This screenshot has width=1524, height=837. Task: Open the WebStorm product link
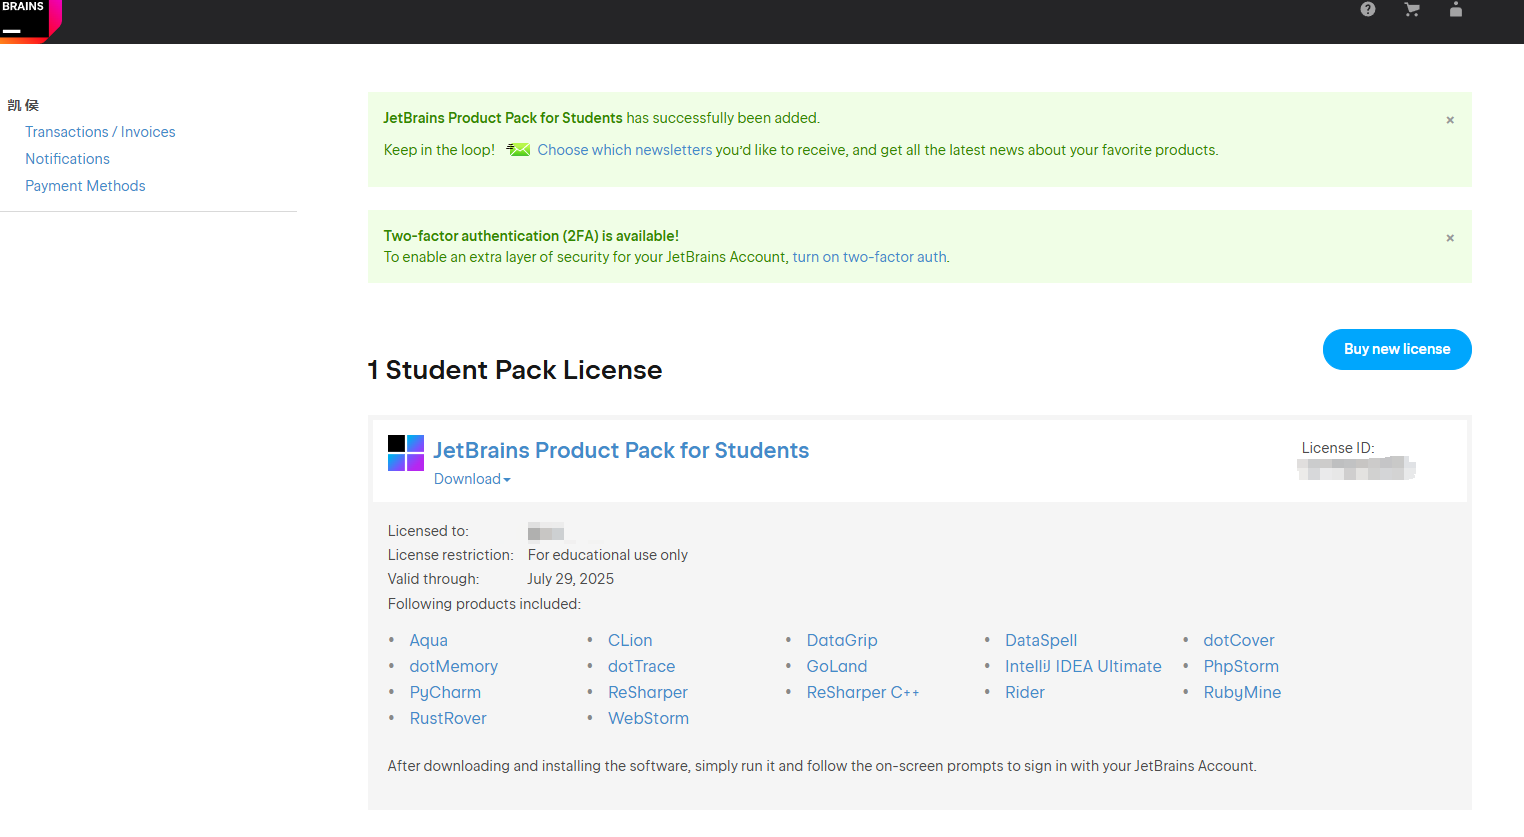(648, 718)
